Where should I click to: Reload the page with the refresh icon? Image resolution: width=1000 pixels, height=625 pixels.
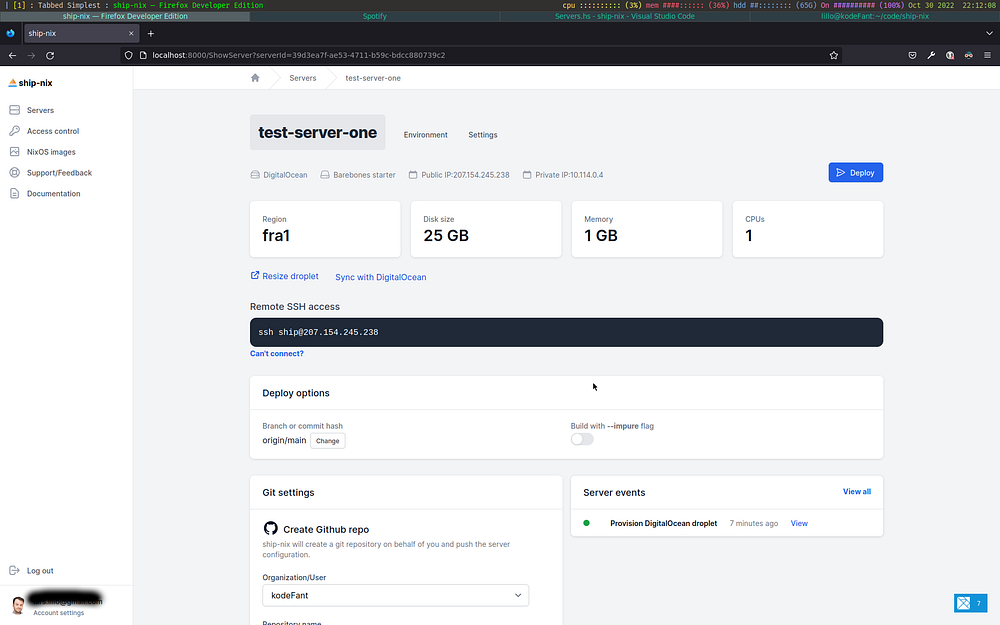pyautogui.click(x=48, y=55)
